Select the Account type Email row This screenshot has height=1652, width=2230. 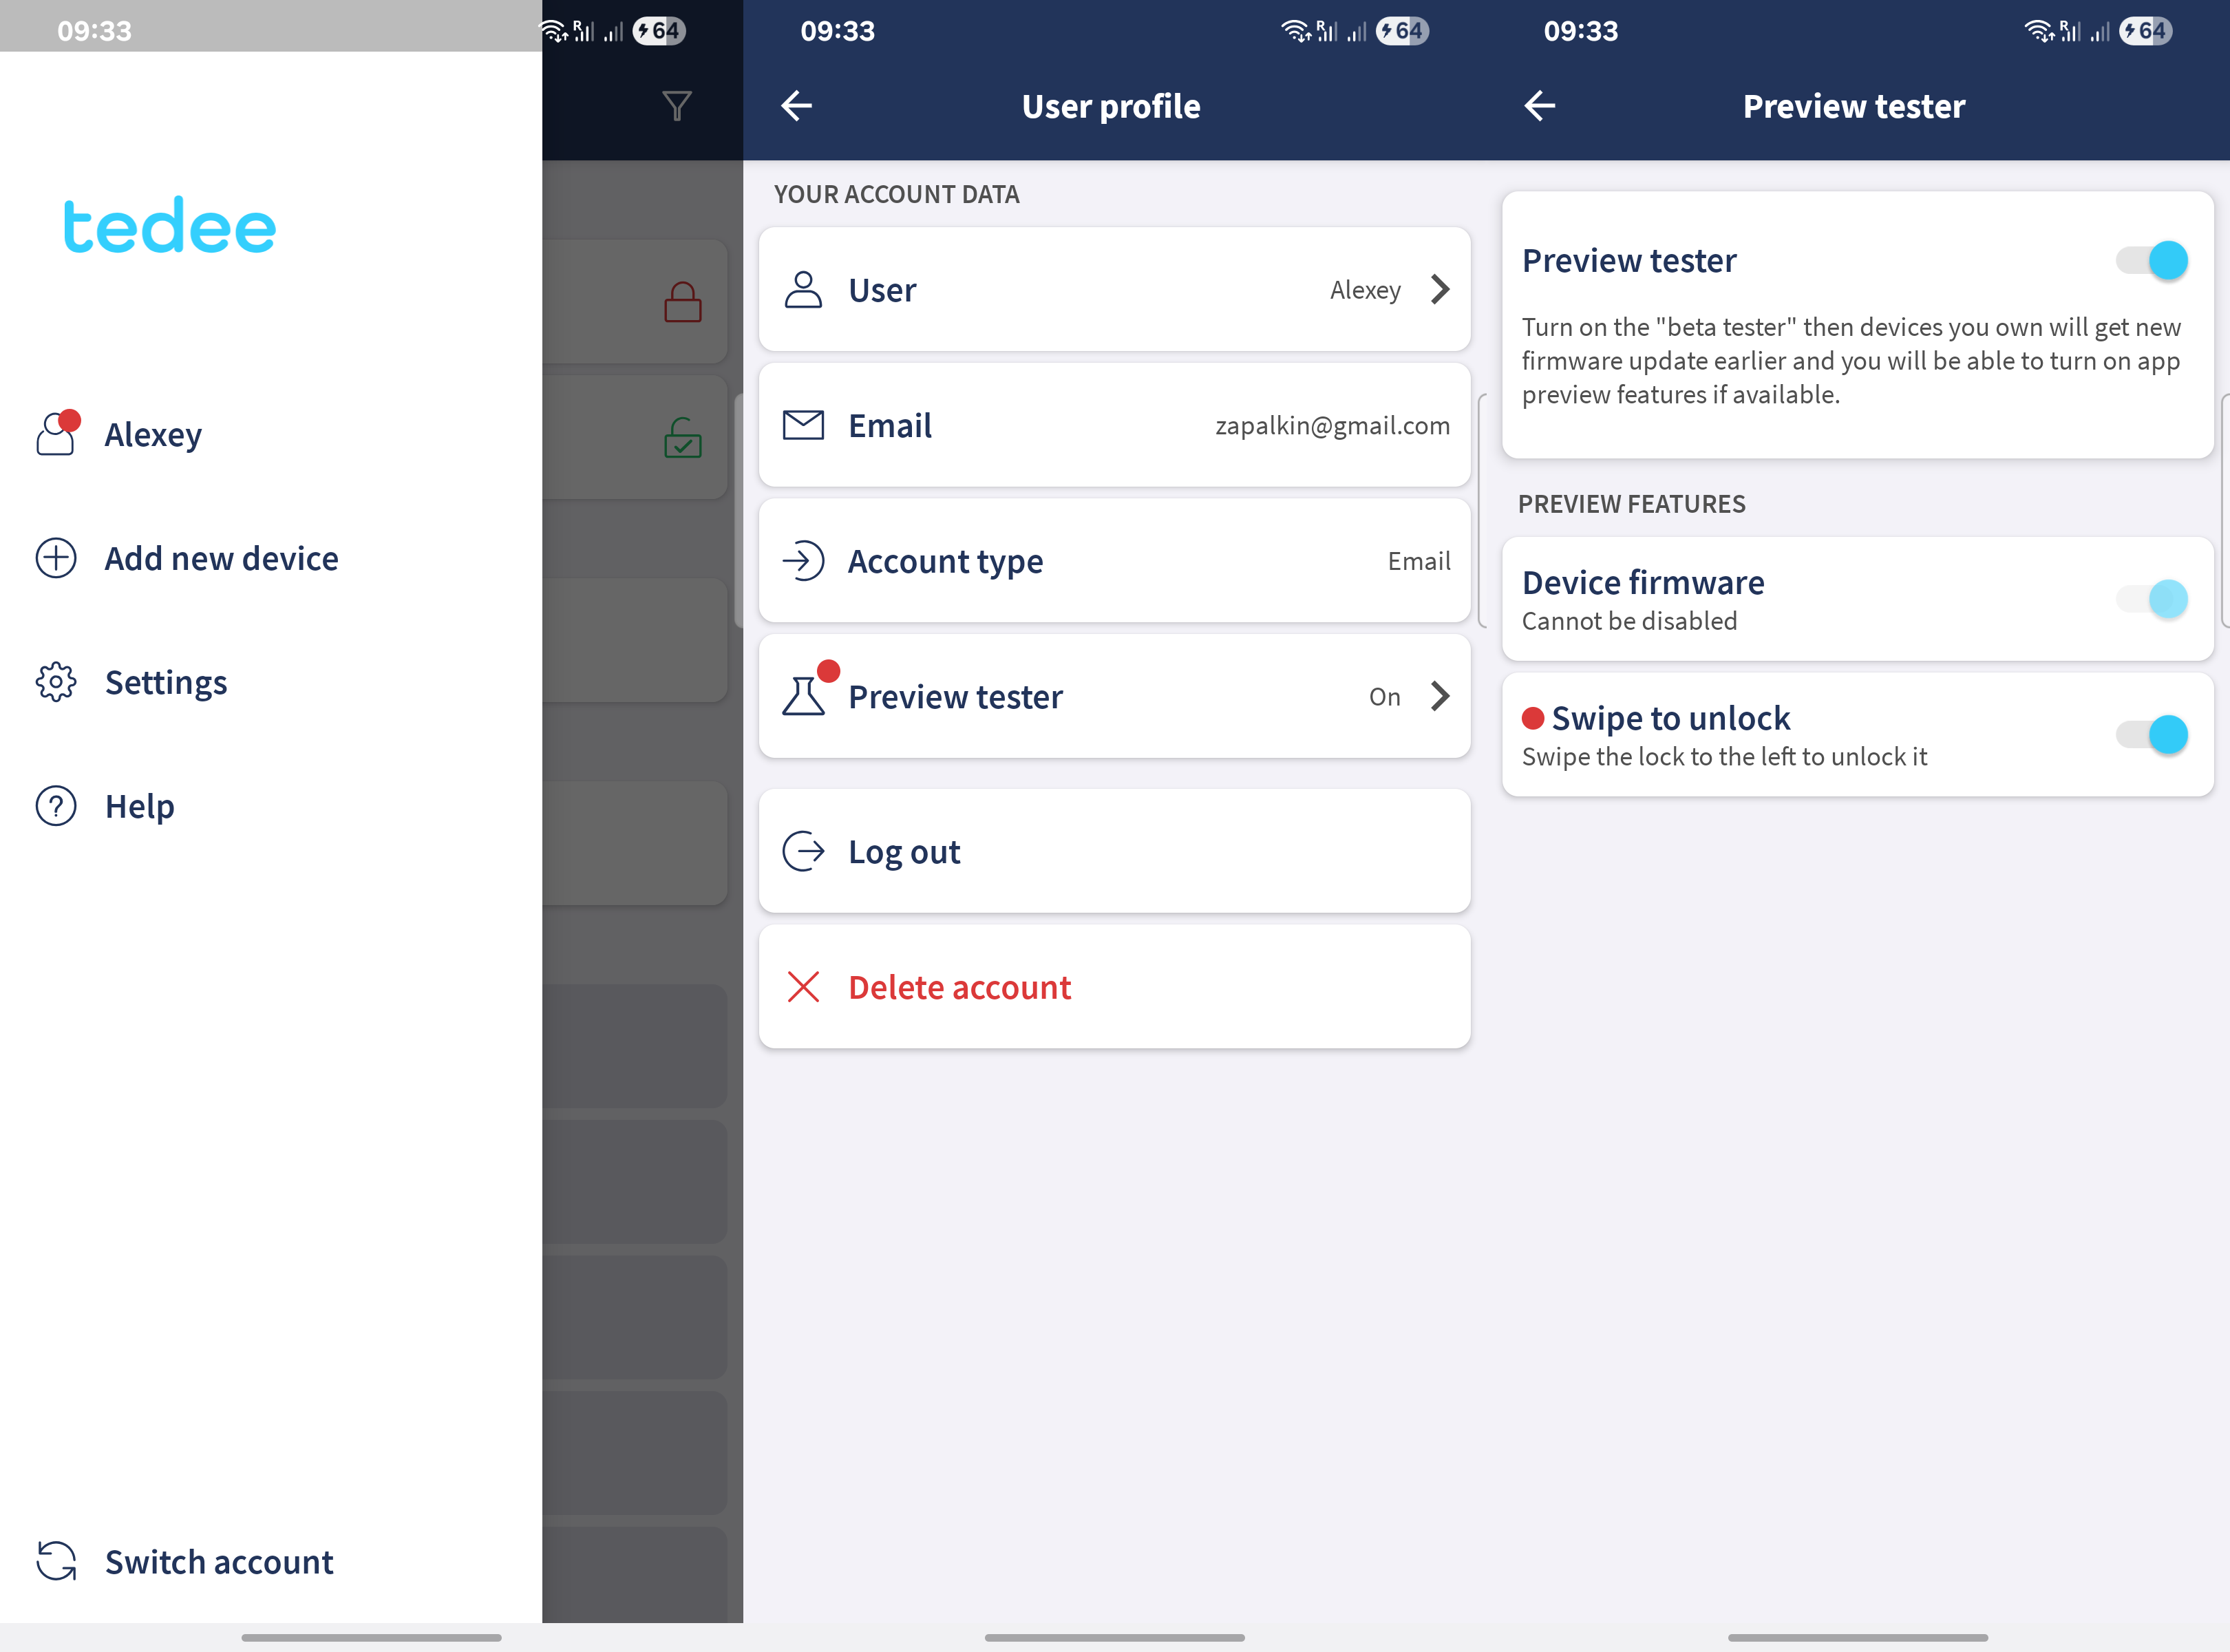tap(1114, 561)
